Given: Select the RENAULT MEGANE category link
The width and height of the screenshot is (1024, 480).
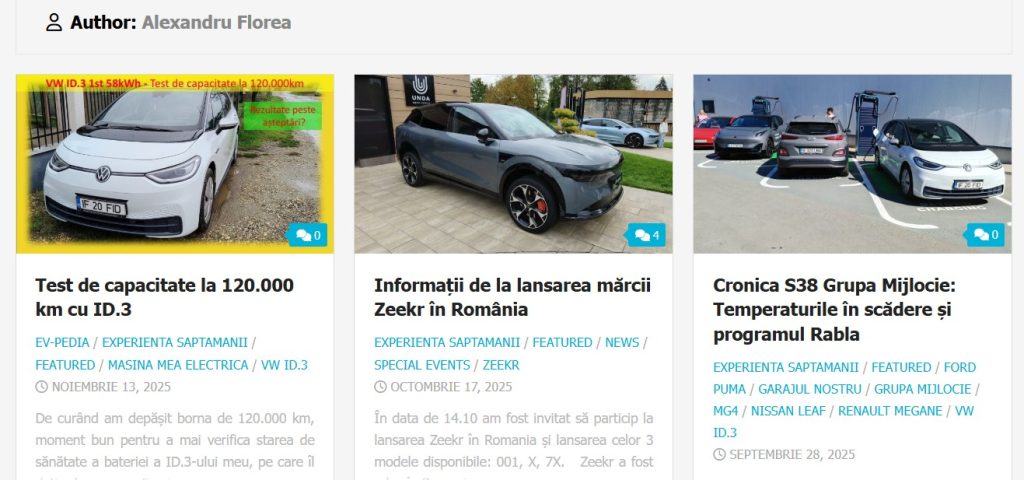Looking at the screenshot, I should (890, 411).
